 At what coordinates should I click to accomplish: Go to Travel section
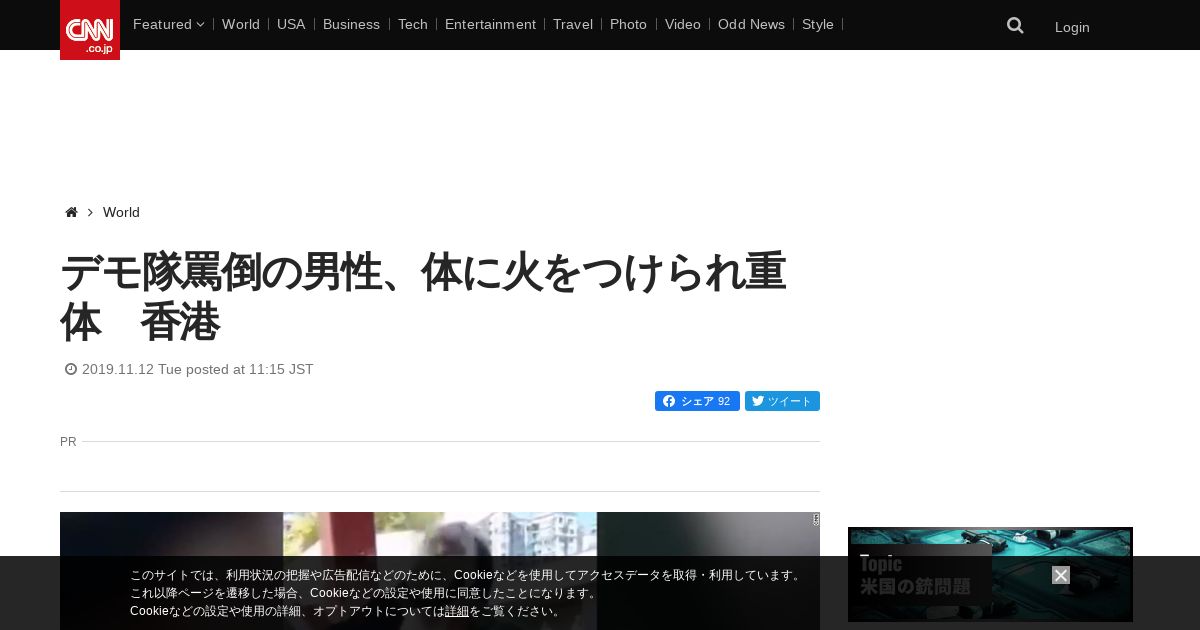click(573, 24)
